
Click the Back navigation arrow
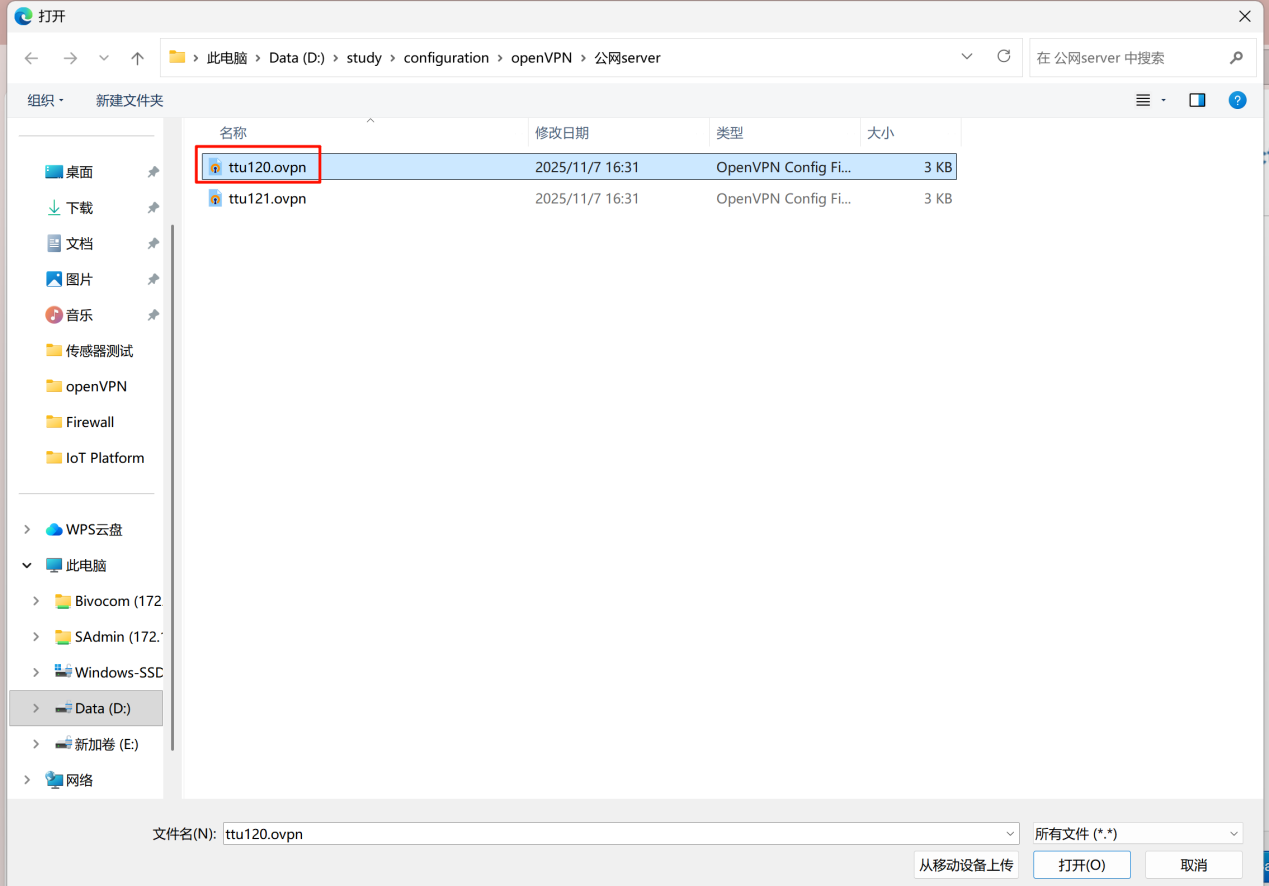pyautogui.click(x=31, y=58)
